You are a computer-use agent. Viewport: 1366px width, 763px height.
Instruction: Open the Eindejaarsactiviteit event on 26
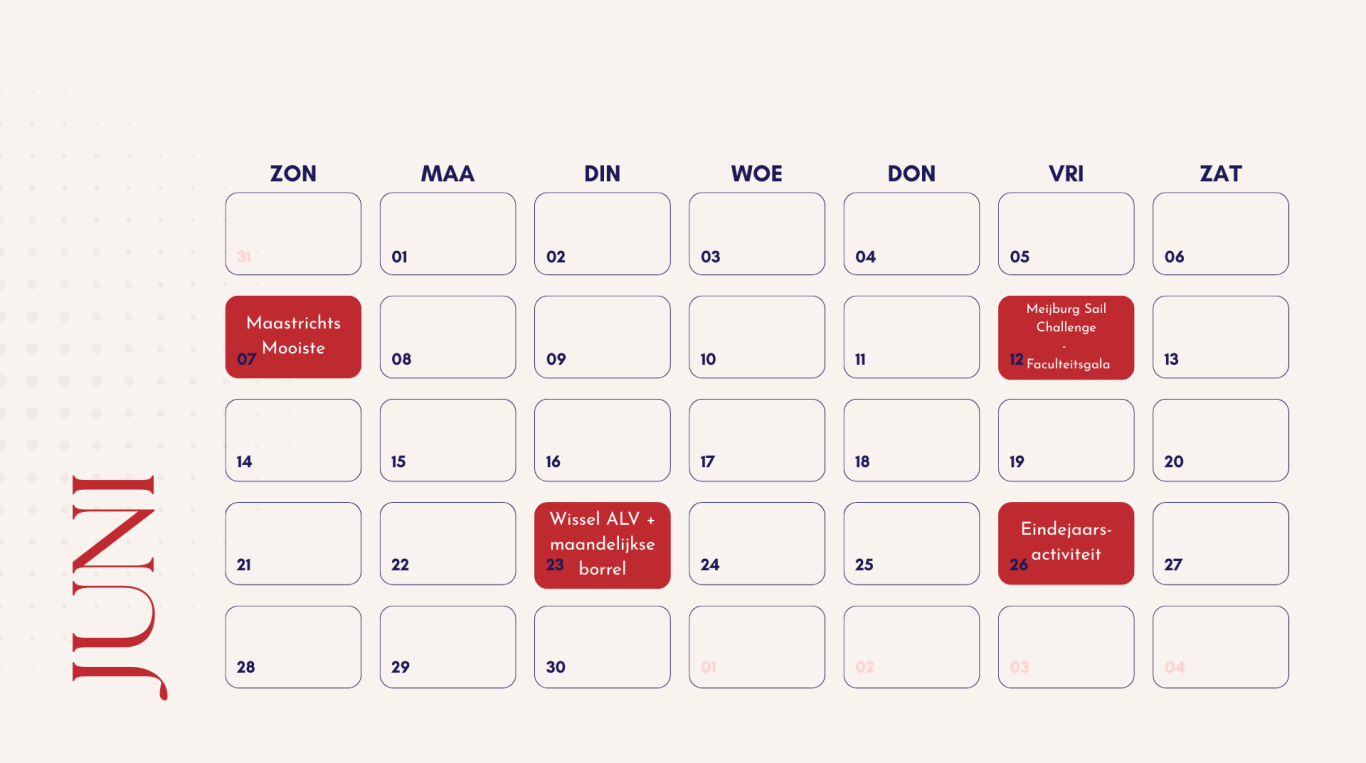pos(1066,542)
